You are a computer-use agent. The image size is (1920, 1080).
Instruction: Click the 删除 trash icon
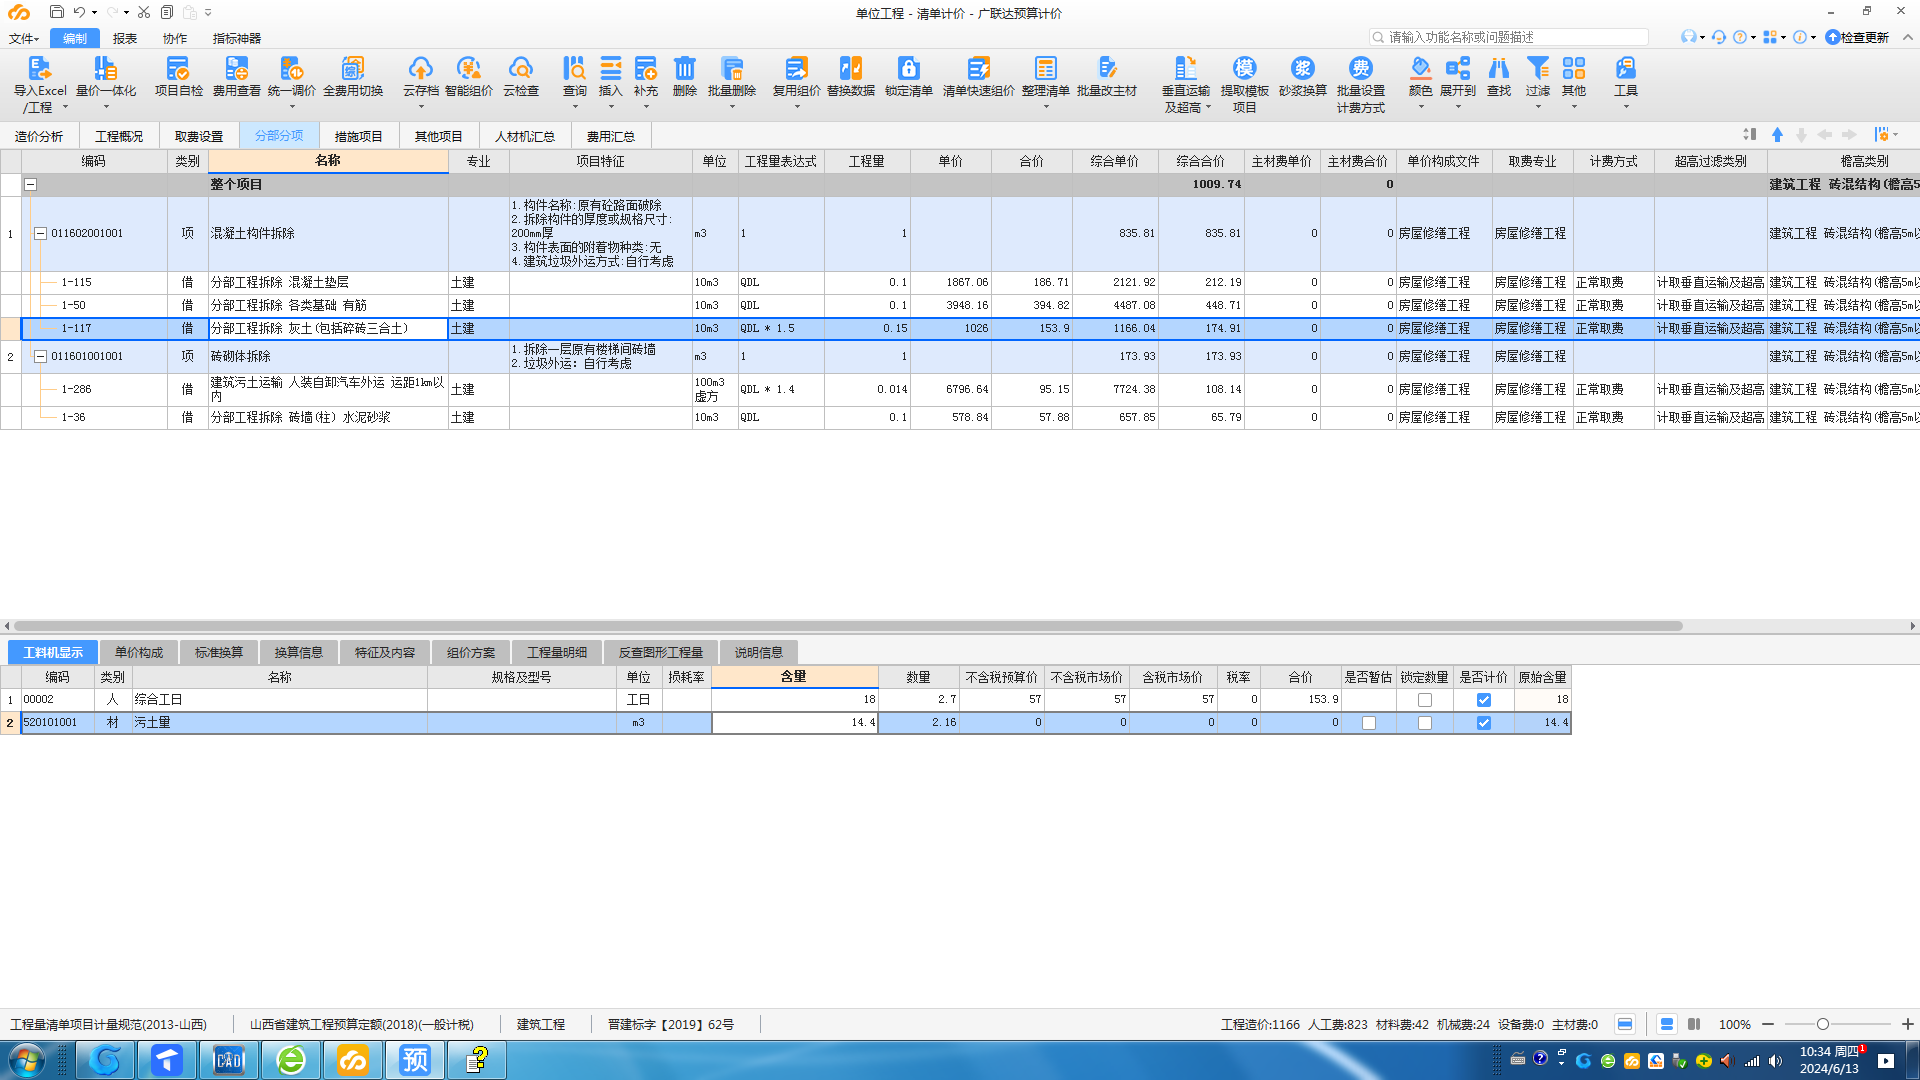coord(684,68)
